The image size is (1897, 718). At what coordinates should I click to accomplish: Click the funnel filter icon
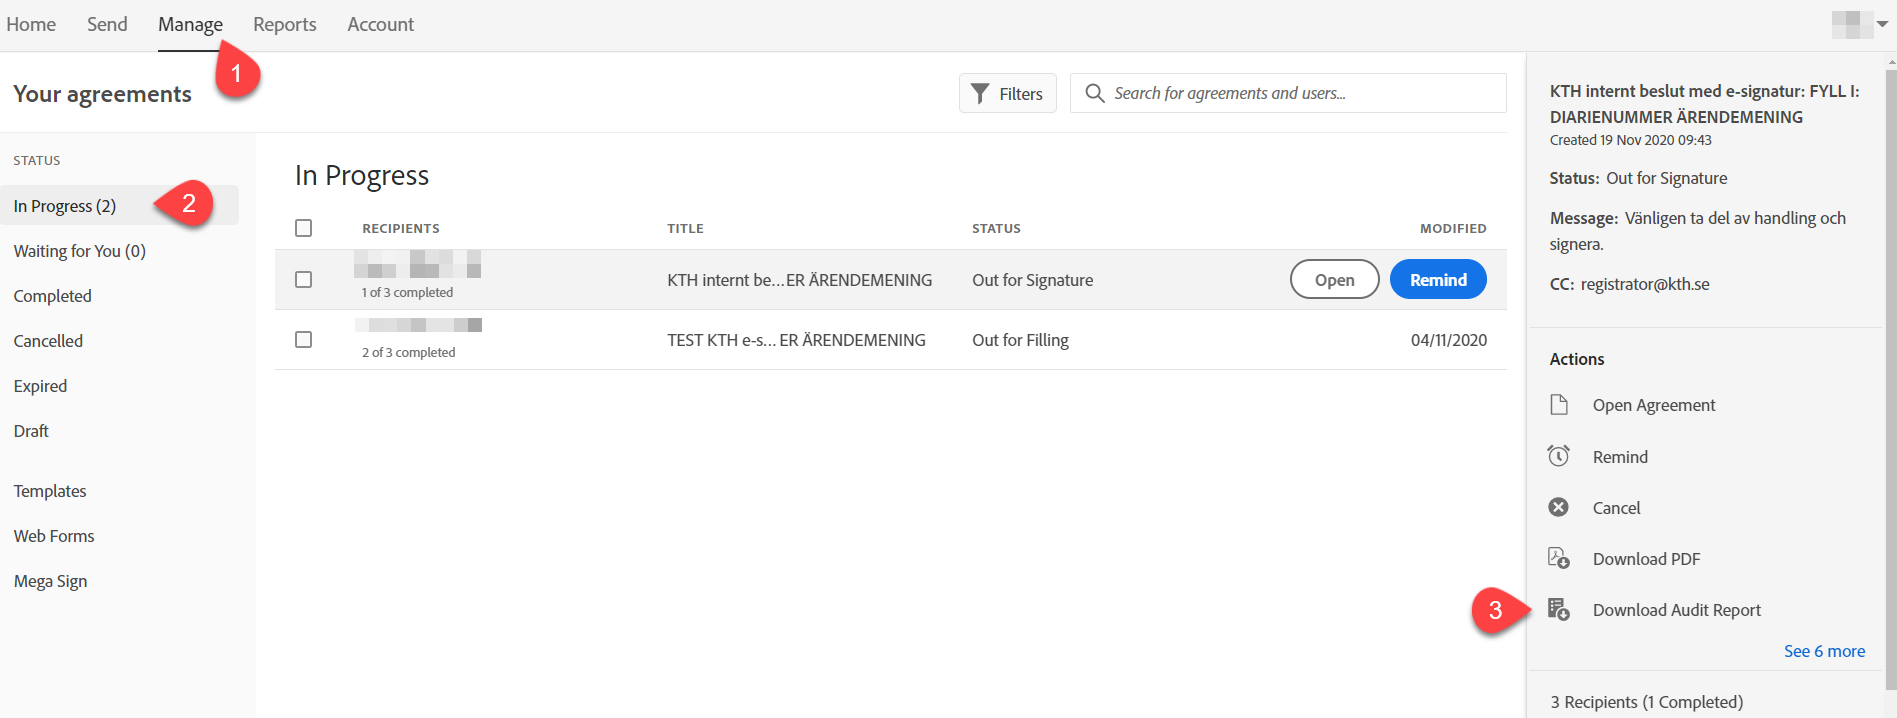[980, 93]
